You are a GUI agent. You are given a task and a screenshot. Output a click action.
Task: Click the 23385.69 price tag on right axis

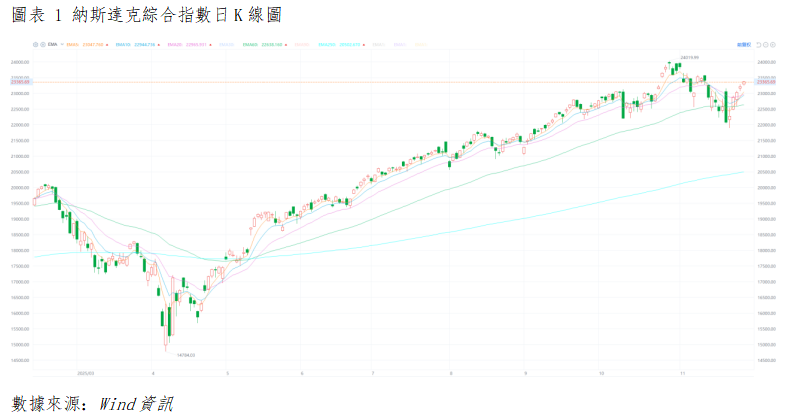(767, 81)
